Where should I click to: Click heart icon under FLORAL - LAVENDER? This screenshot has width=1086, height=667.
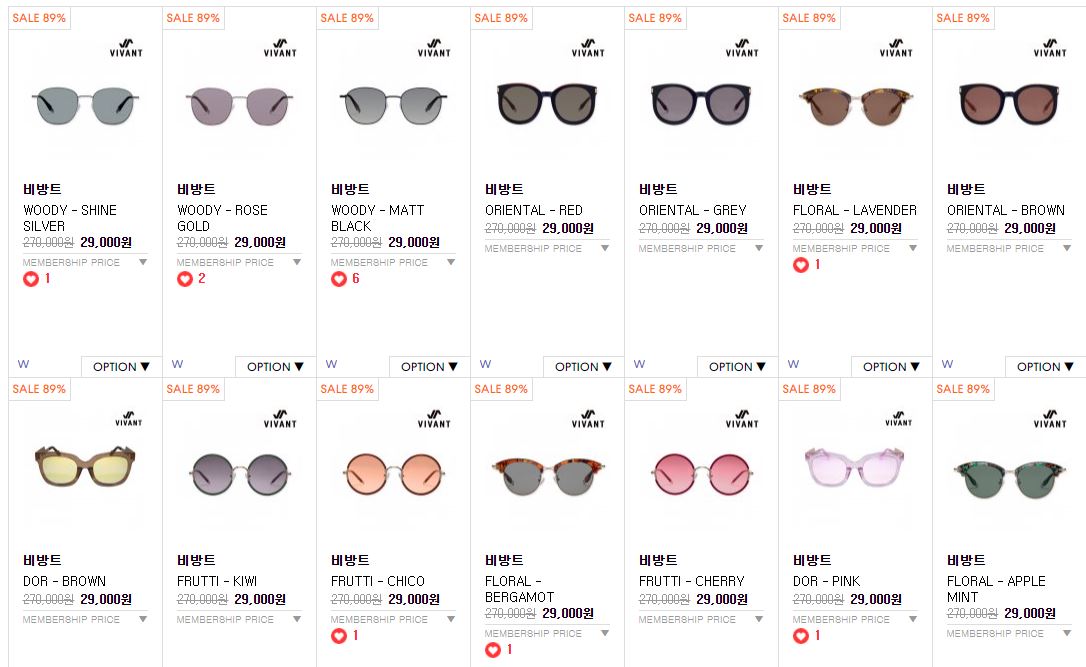click(x=801, y=265)
